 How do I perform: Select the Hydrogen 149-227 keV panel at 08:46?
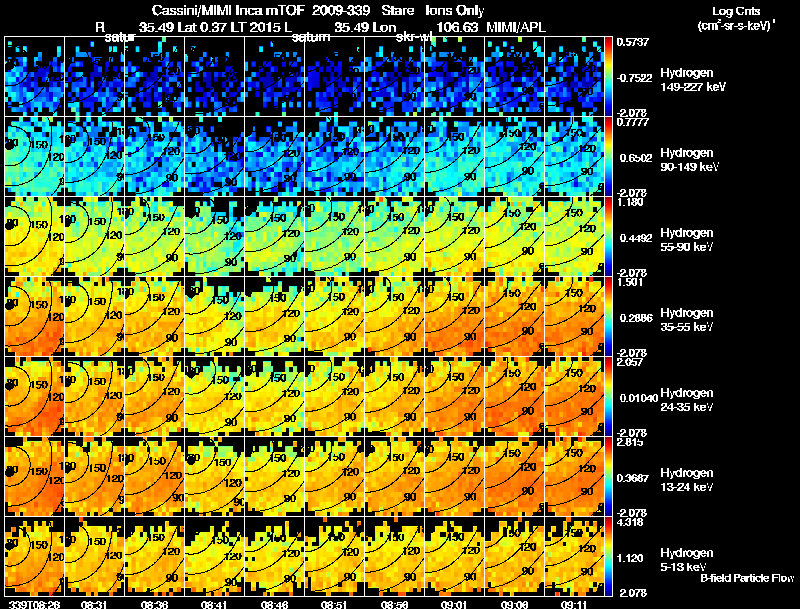point(275,76)
